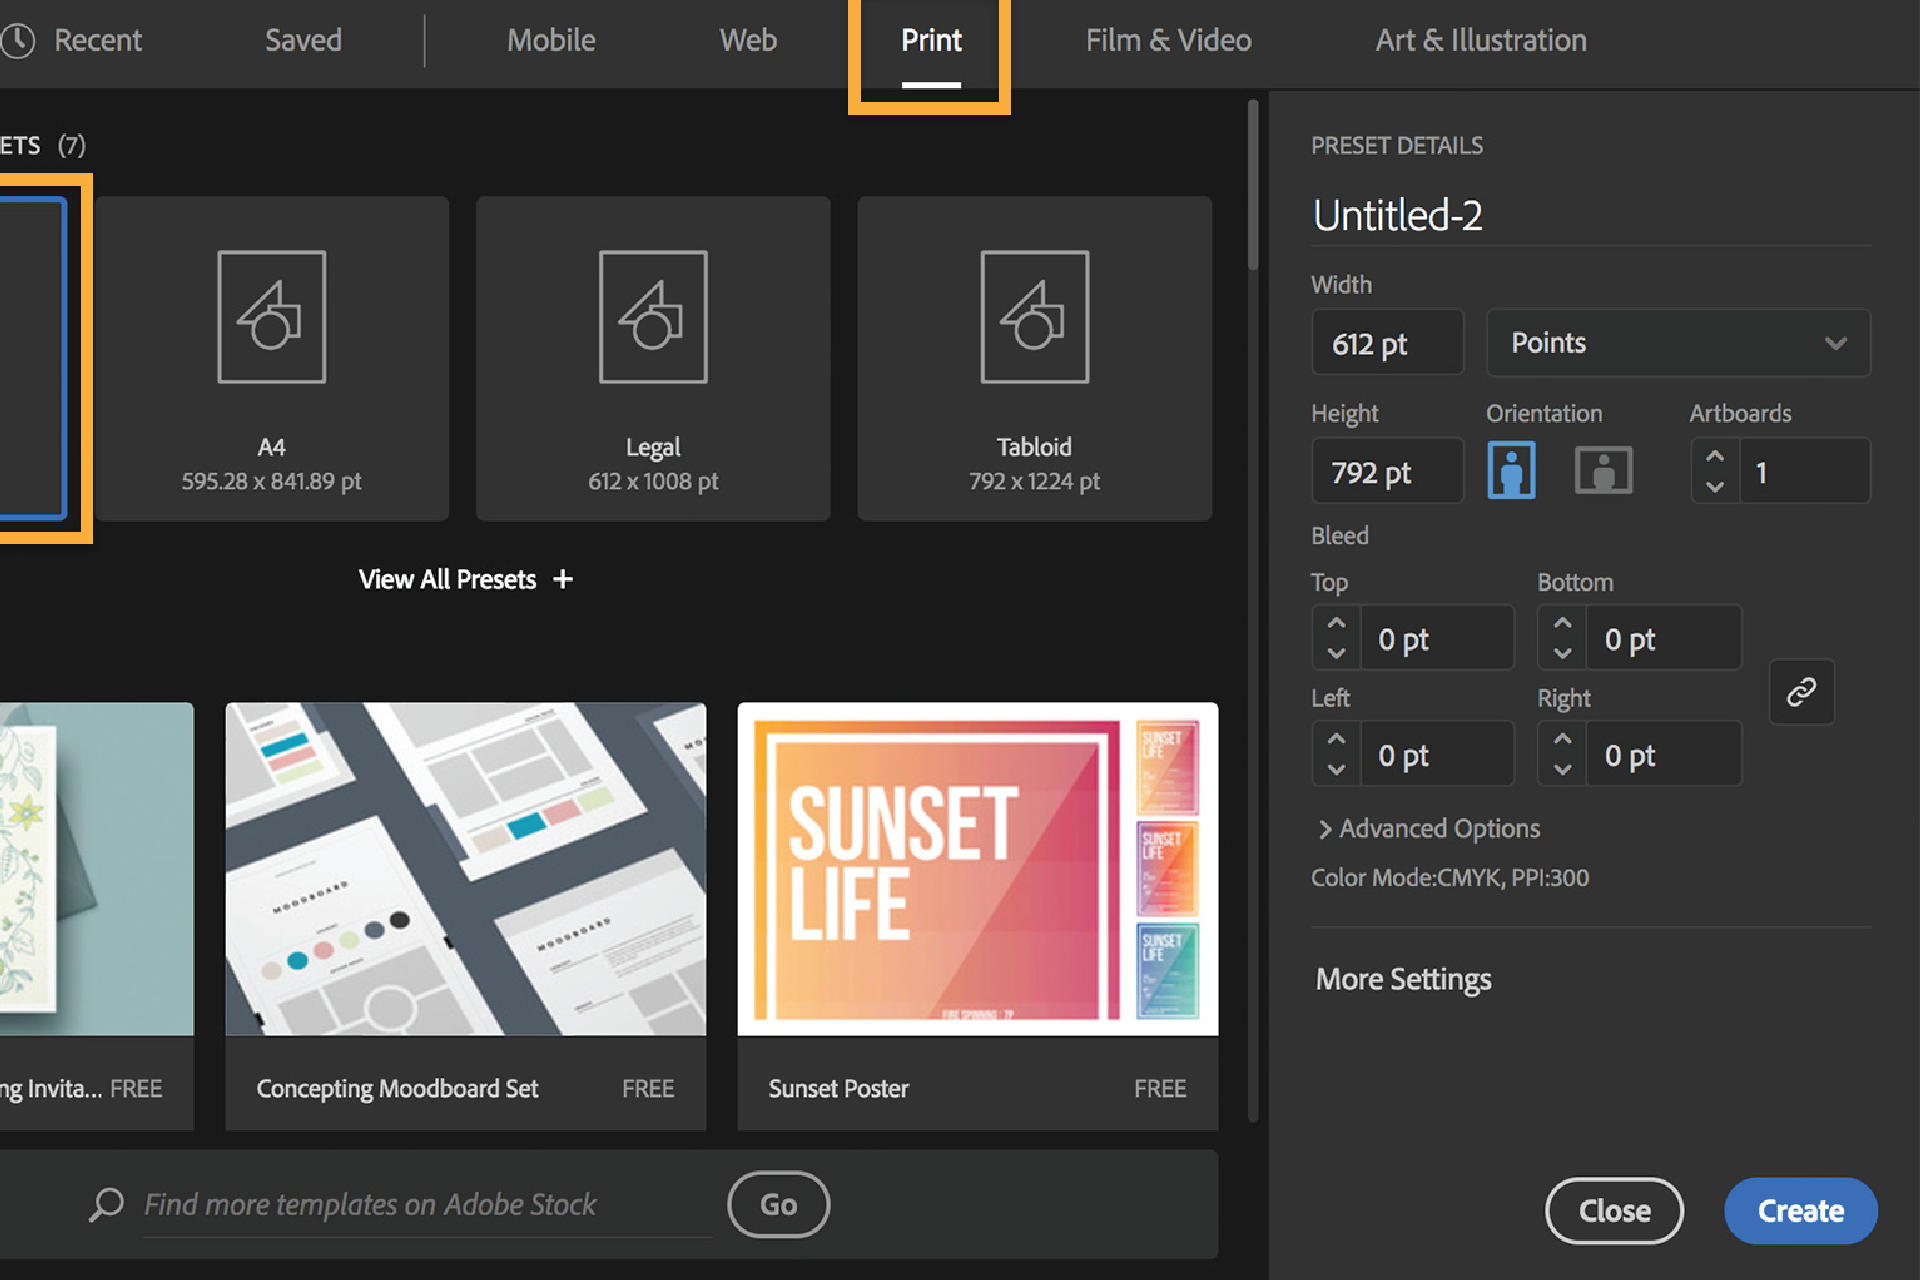Click plus icon beside View All Presets
1920x1280 pixels.
[563, 579]
